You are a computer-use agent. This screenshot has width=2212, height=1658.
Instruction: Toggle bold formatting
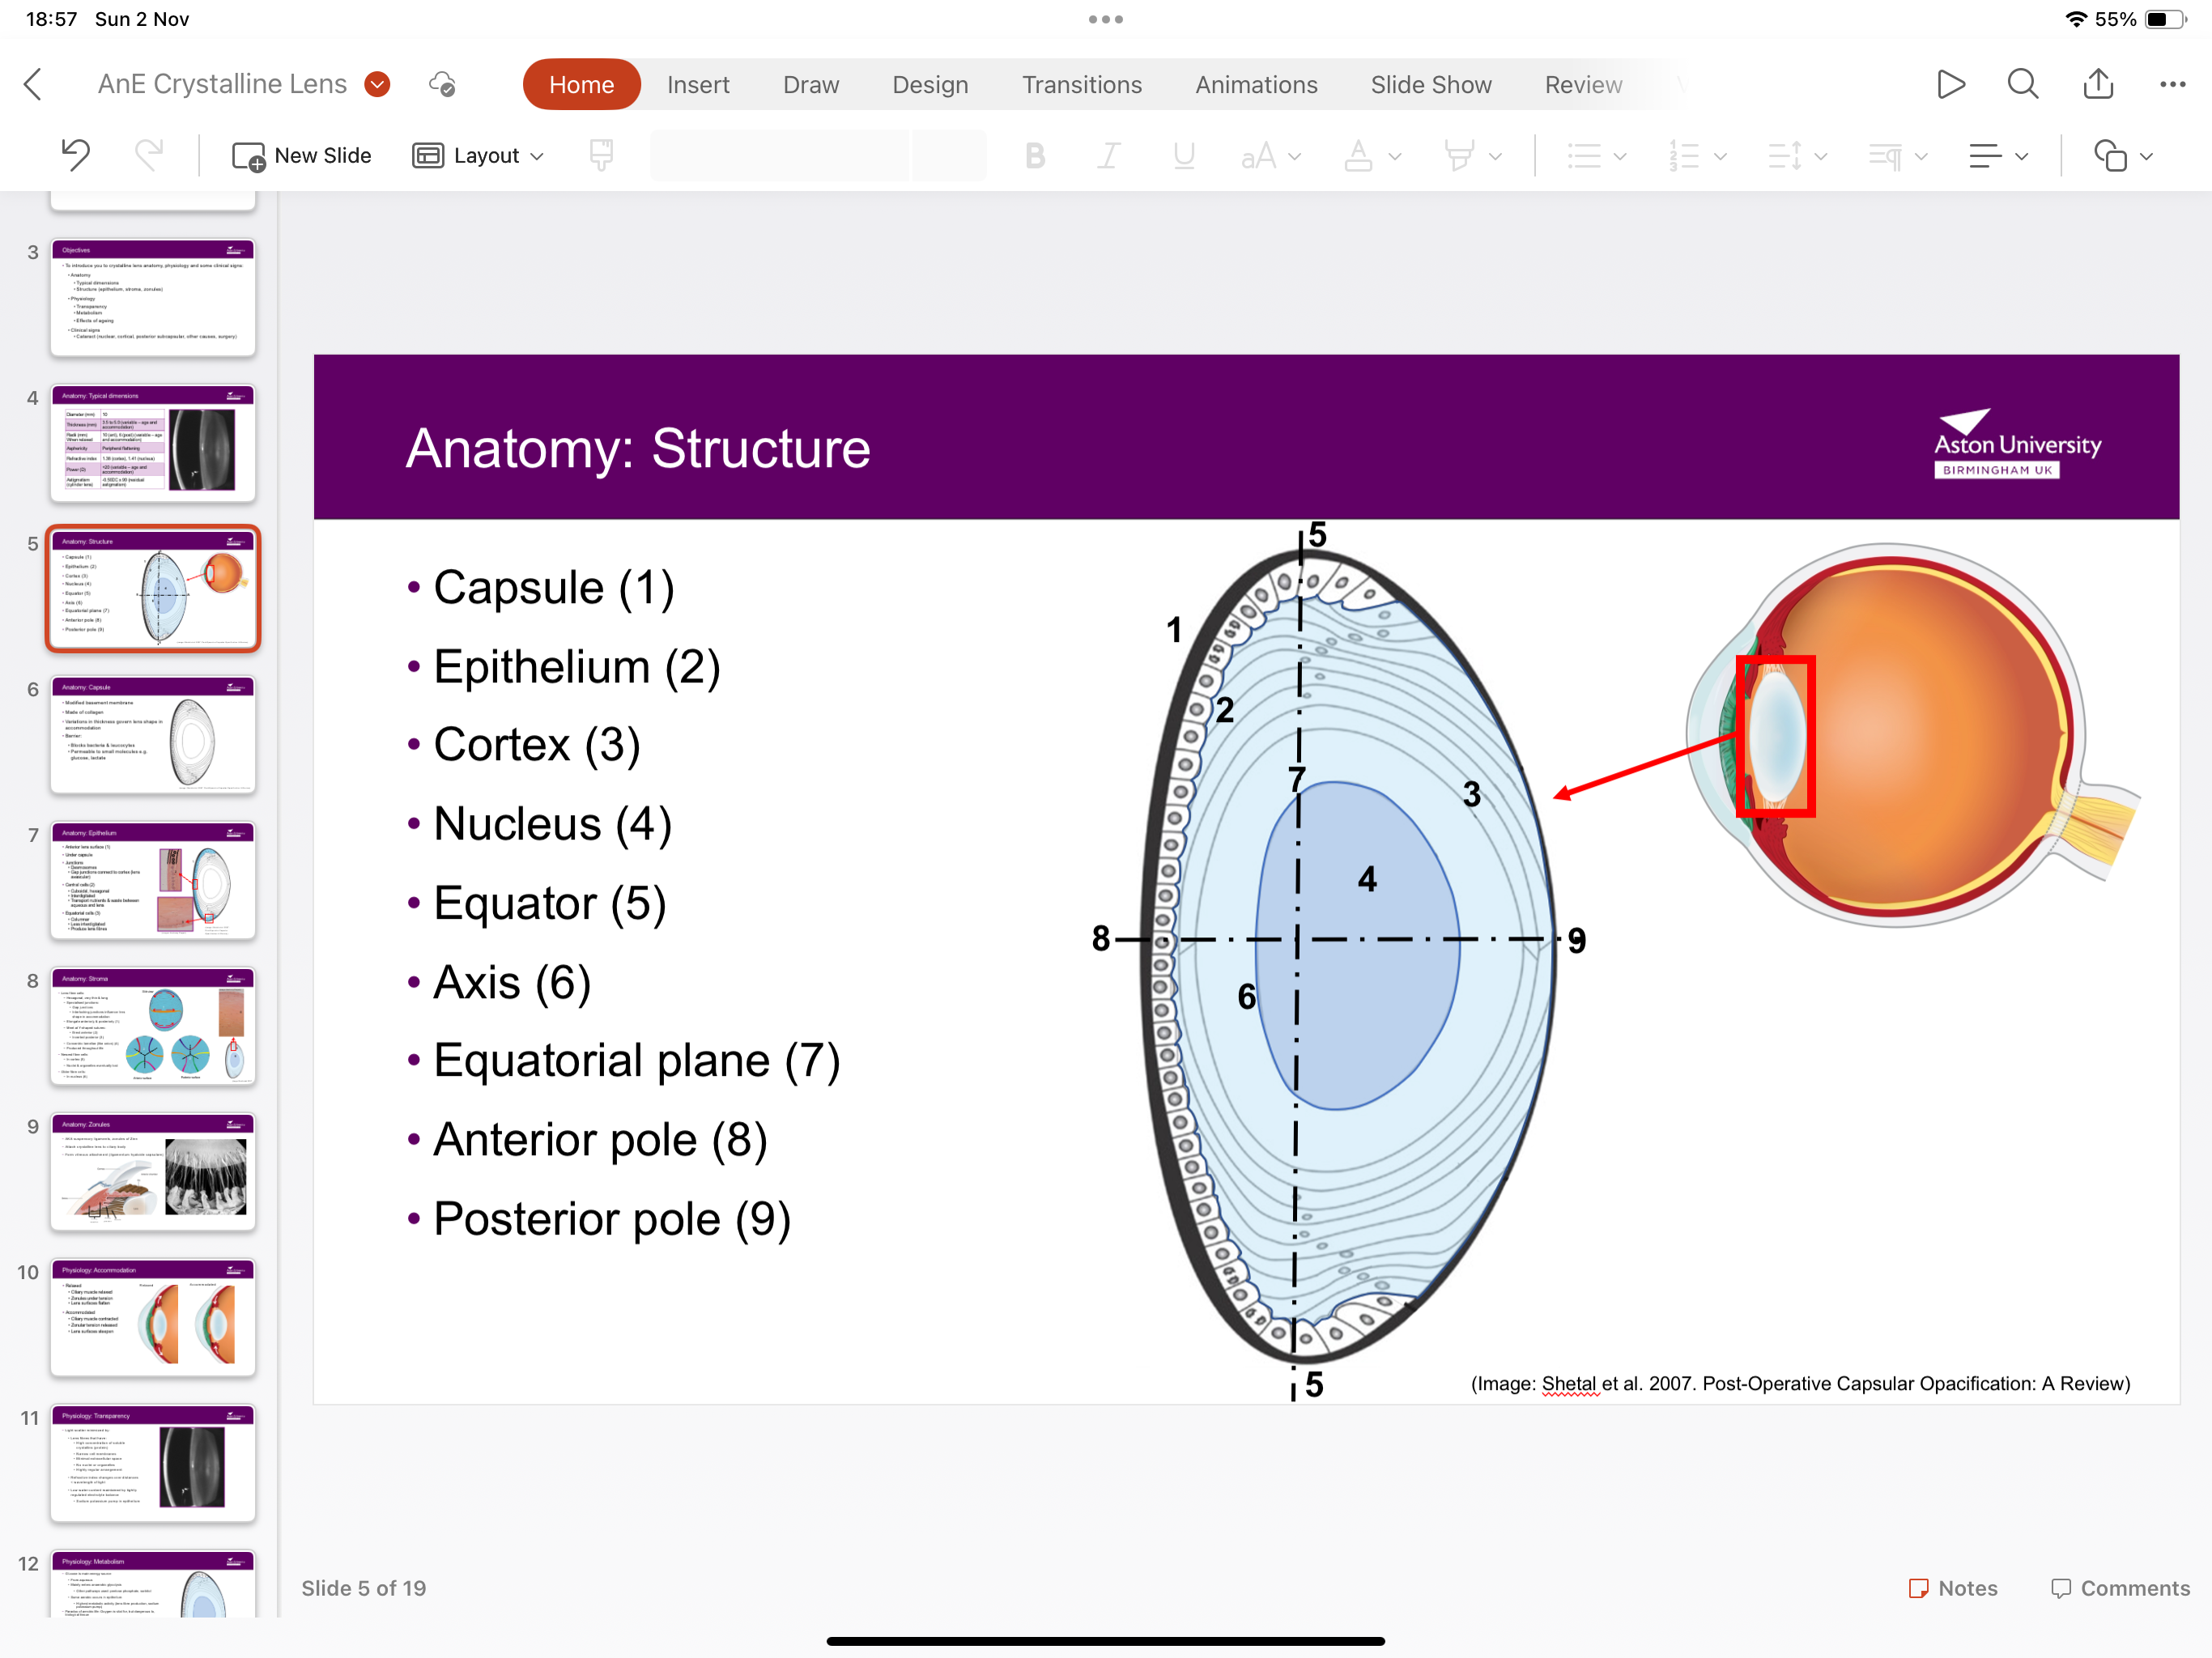tap(1035, 156)
